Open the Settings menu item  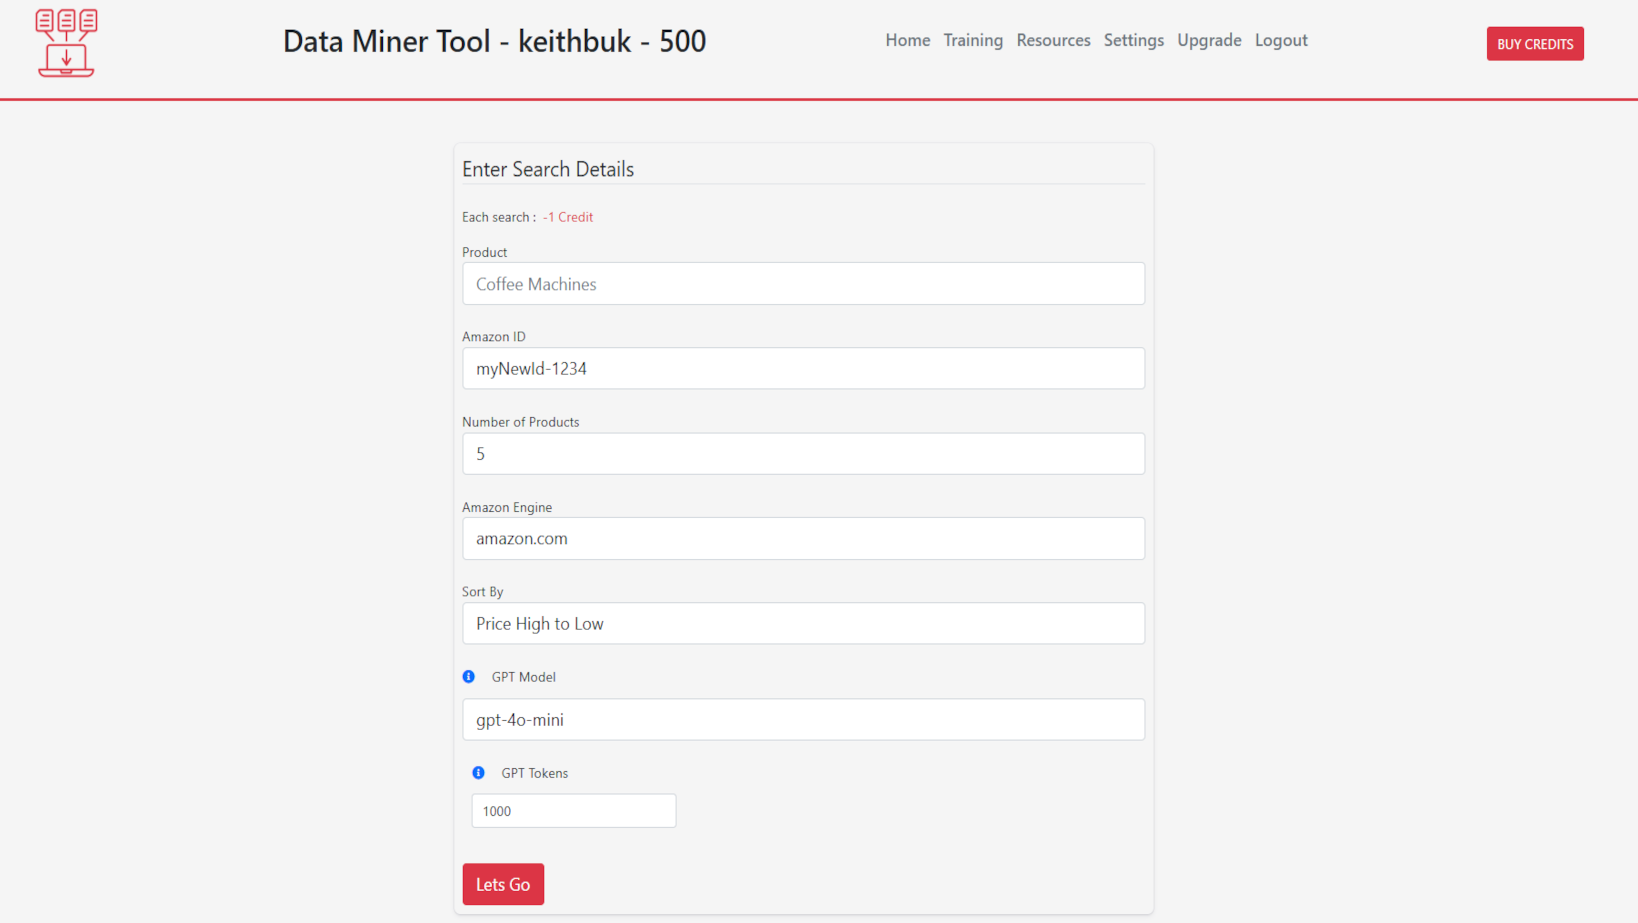(x=1133, y=40)
